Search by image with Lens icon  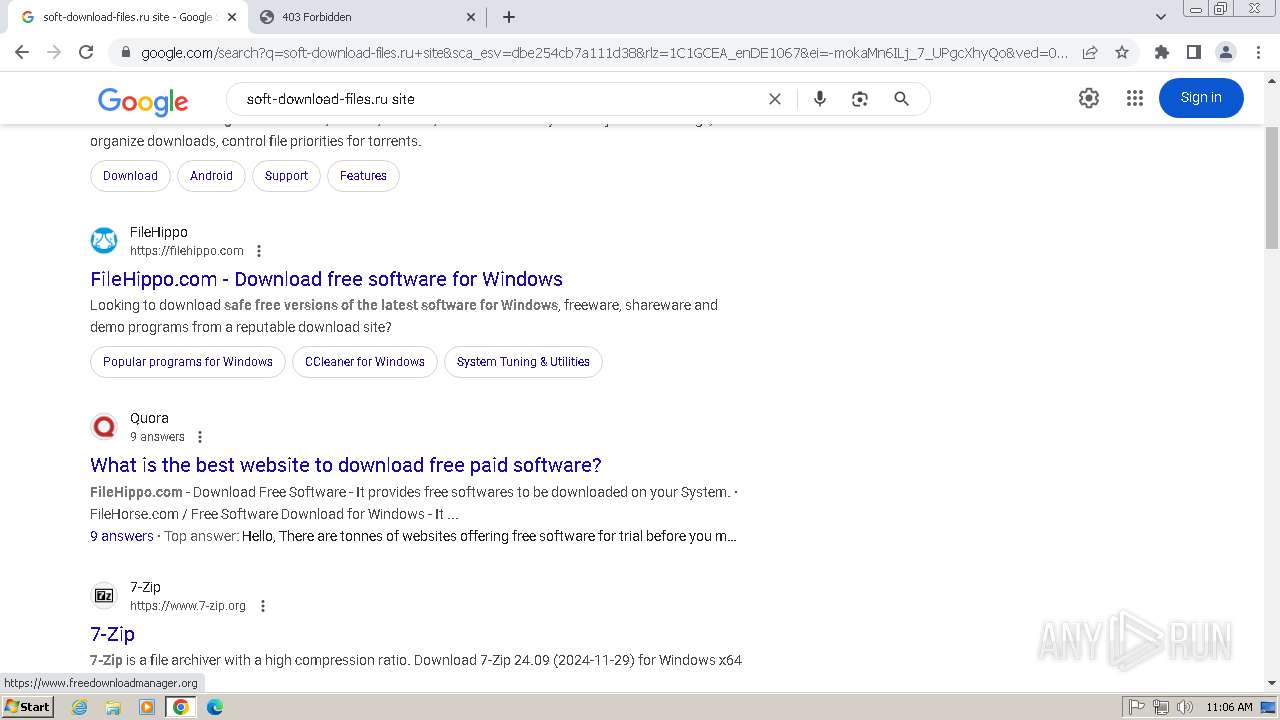tap(859, 99)
